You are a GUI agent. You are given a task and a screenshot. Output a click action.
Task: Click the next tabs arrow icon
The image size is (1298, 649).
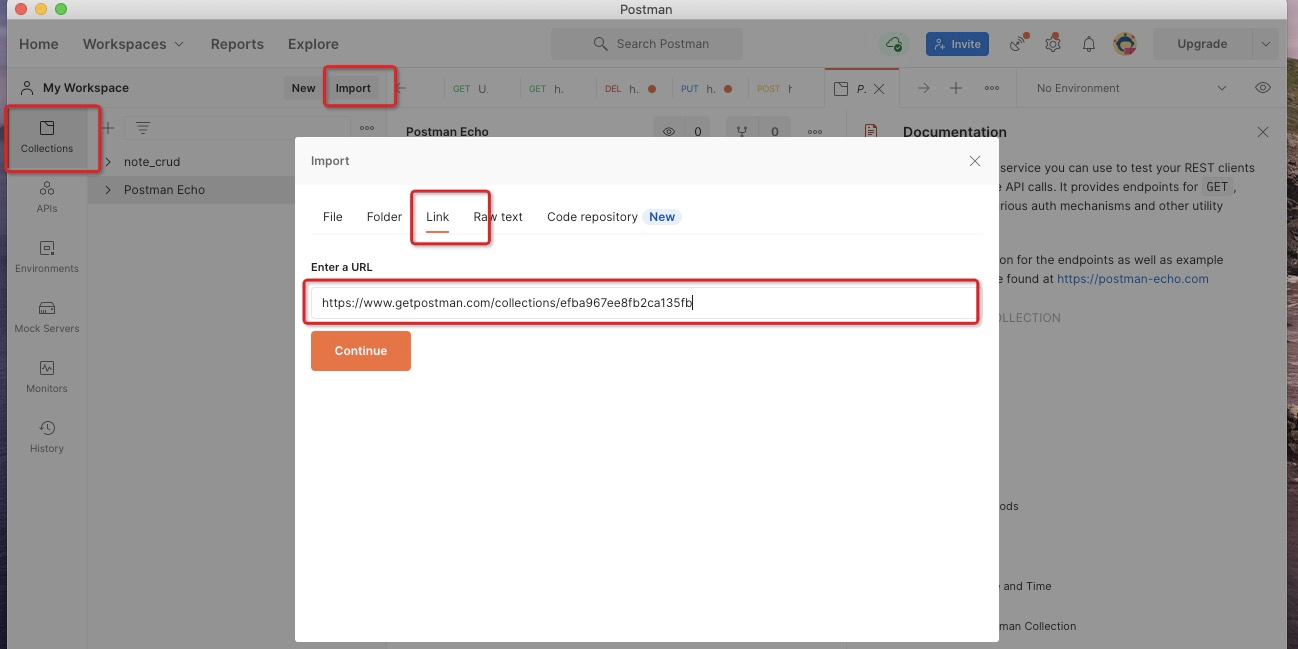coord(923,88)
